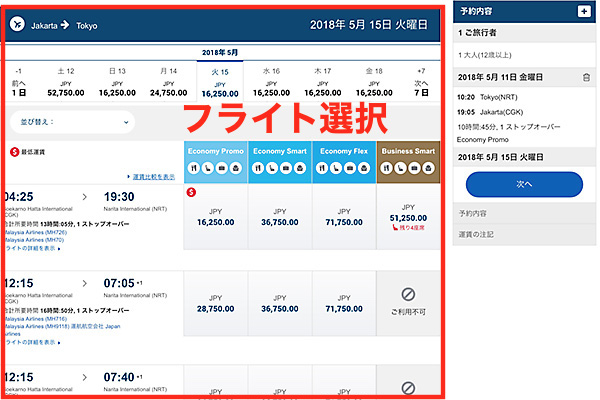600x400 pixels.
Task: Click the meal icon under Economy Promo
Action: click(194, 168)
